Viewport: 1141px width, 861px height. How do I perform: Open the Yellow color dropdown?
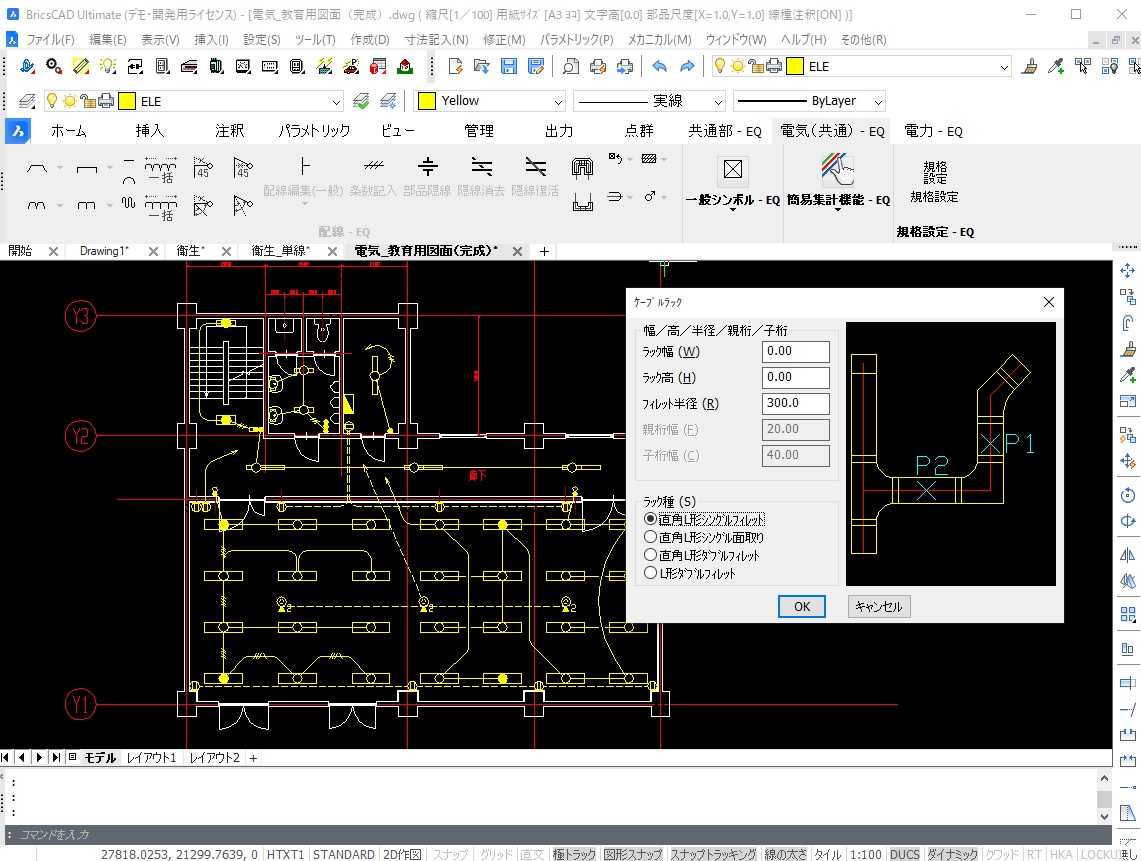click(x=558, y=101)
